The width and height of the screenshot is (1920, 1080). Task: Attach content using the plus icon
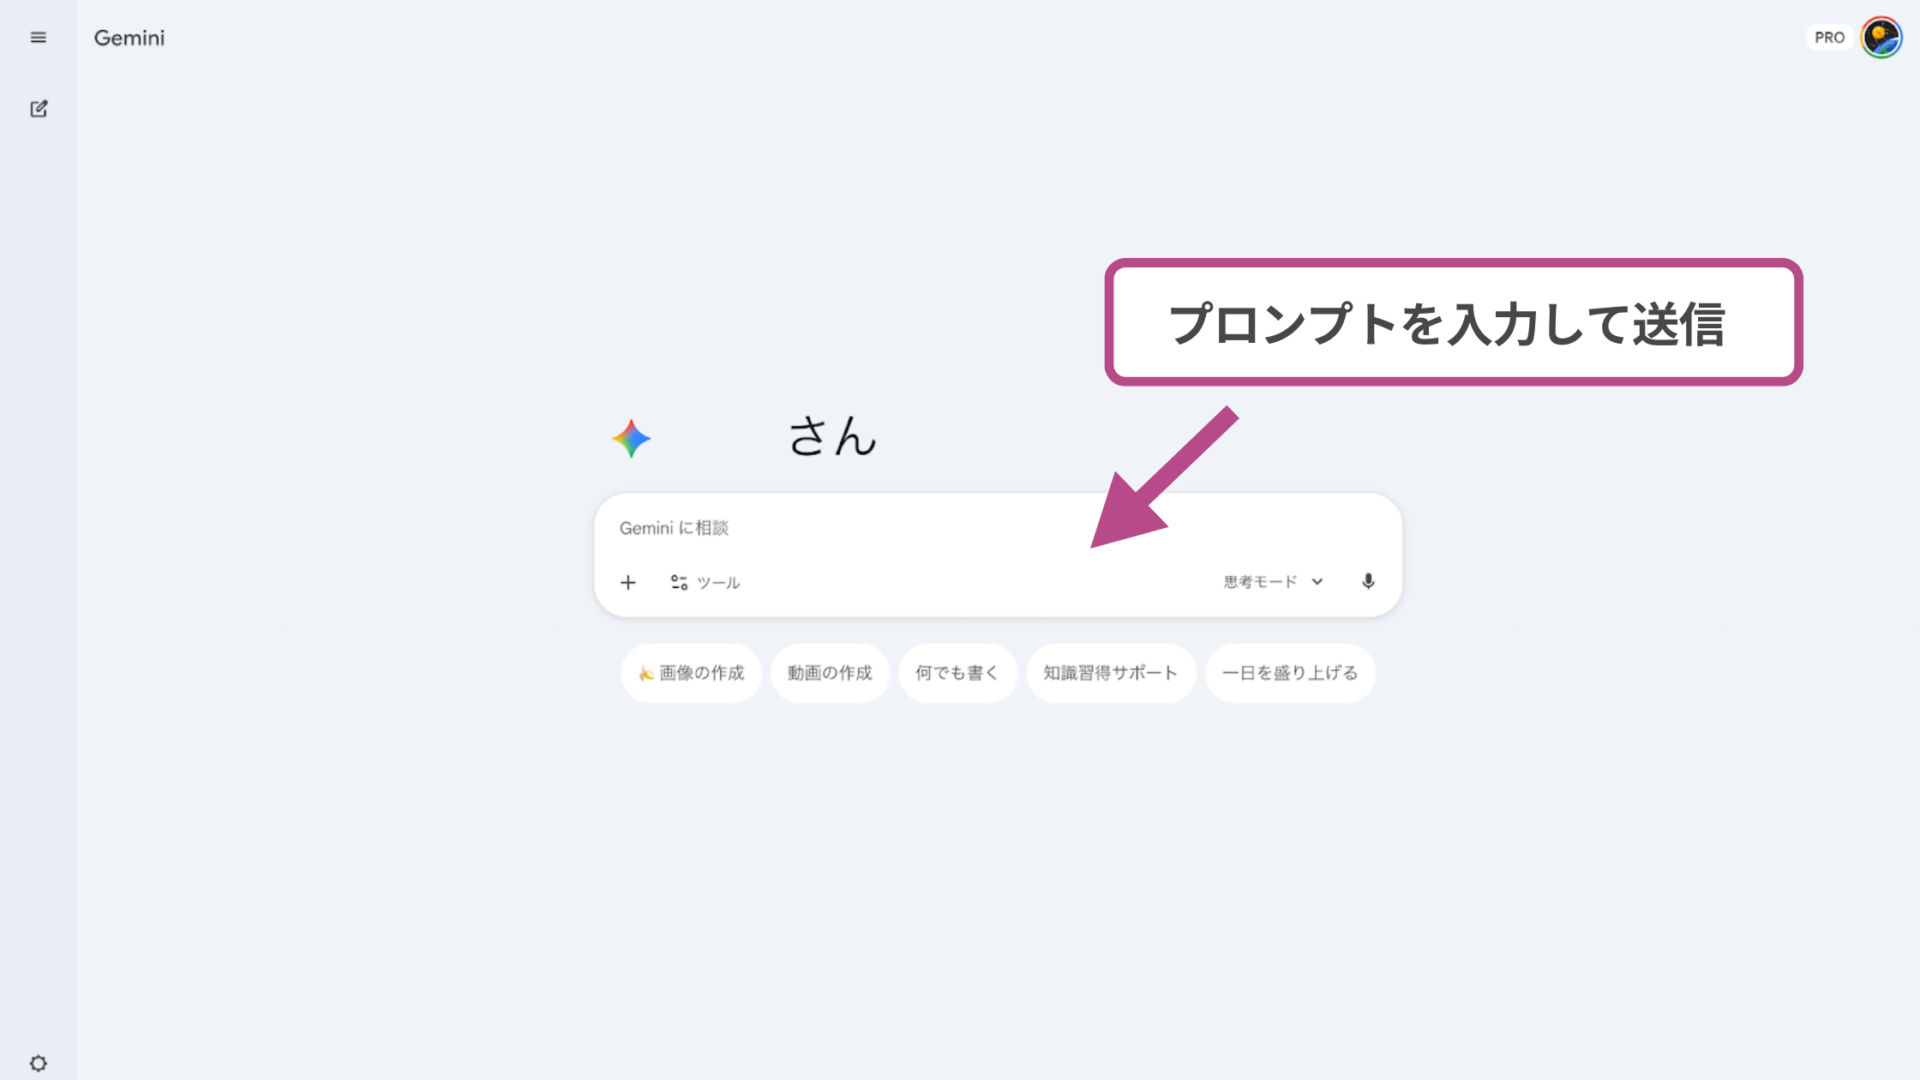pos(629,582)
